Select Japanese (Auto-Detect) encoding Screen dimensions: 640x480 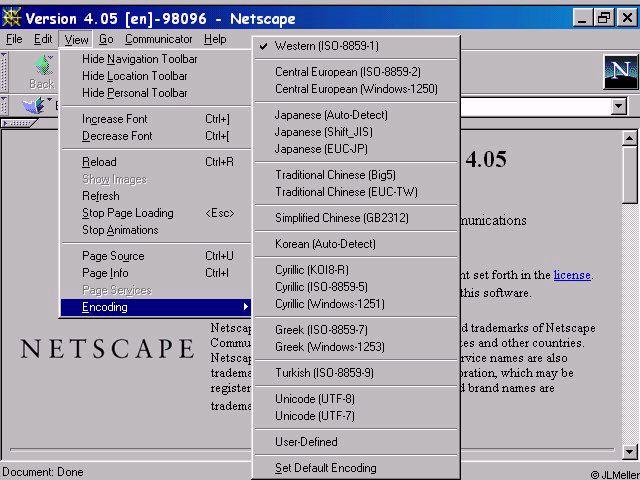click(x=330, y=115)
